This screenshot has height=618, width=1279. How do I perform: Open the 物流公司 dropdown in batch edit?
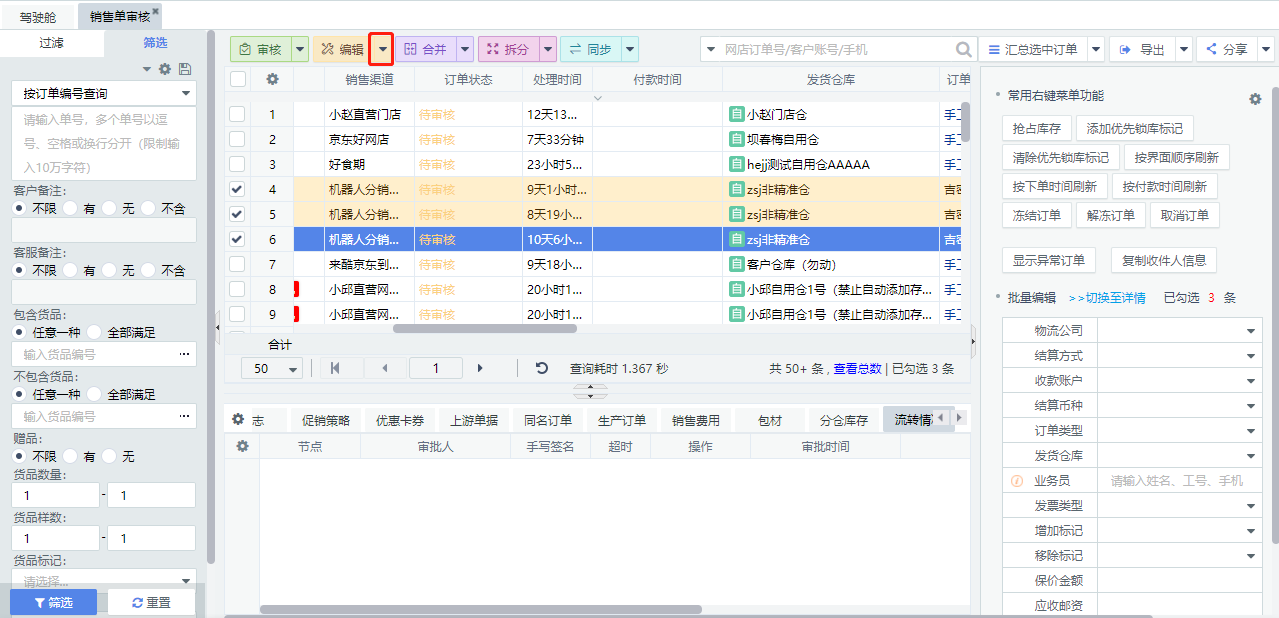click(x=1250, y=331)
